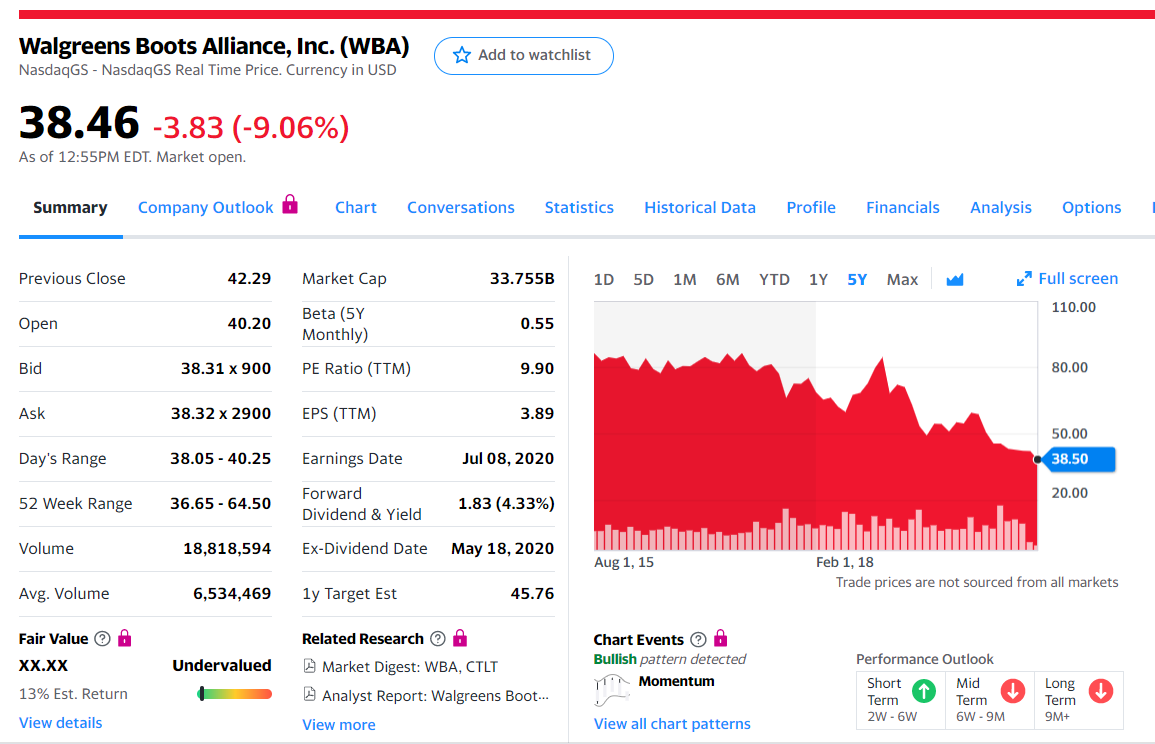Viewport: 1155px width, 744px height.
Task: Set chart range to 6M
Action: [x=728, y=279]
